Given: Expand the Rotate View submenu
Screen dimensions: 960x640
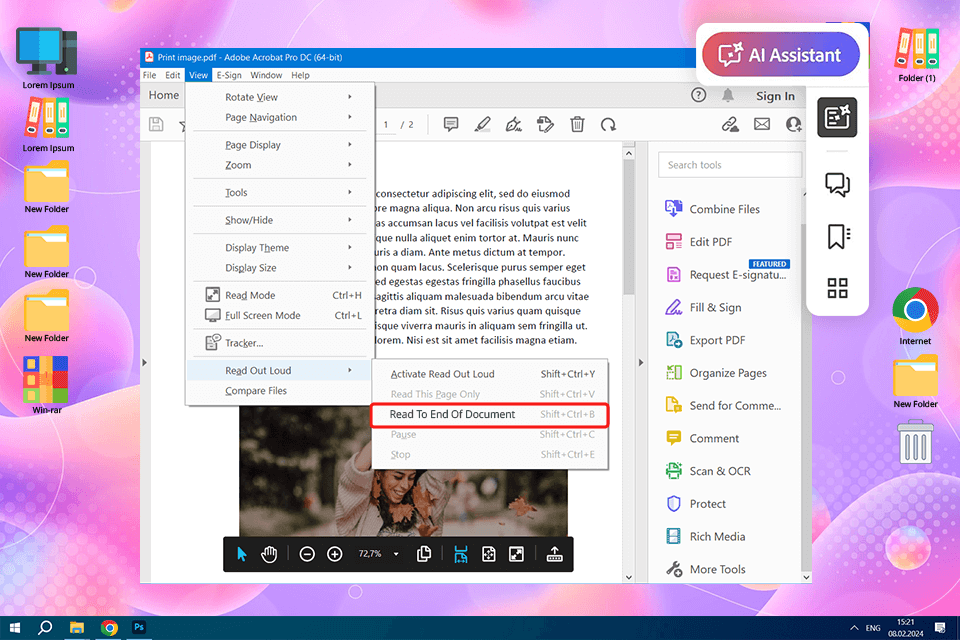Looking at the screenshot, I should [280, 97].
